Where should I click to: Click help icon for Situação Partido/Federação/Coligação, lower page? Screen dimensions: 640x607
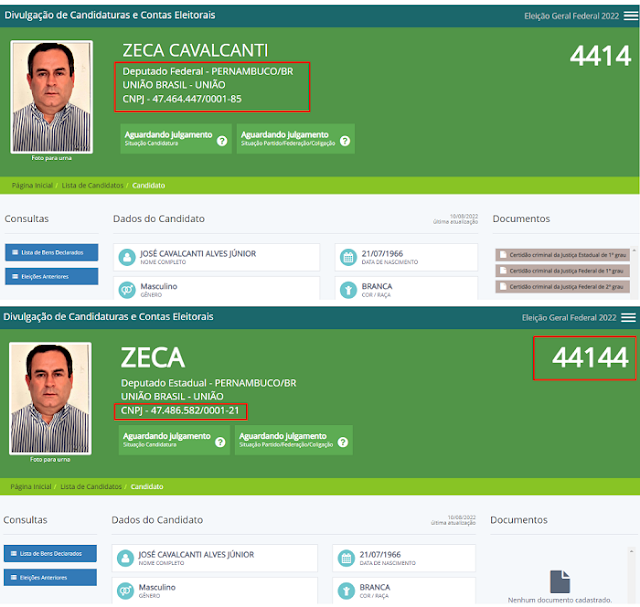343,442
